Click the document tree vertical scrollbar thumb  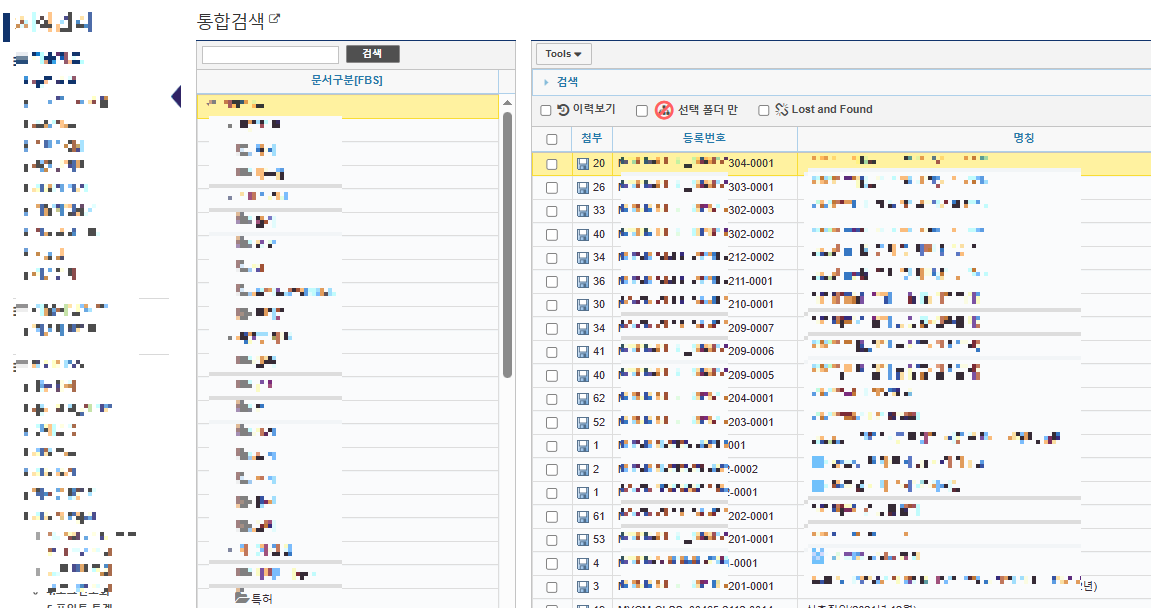pos(507,245)
